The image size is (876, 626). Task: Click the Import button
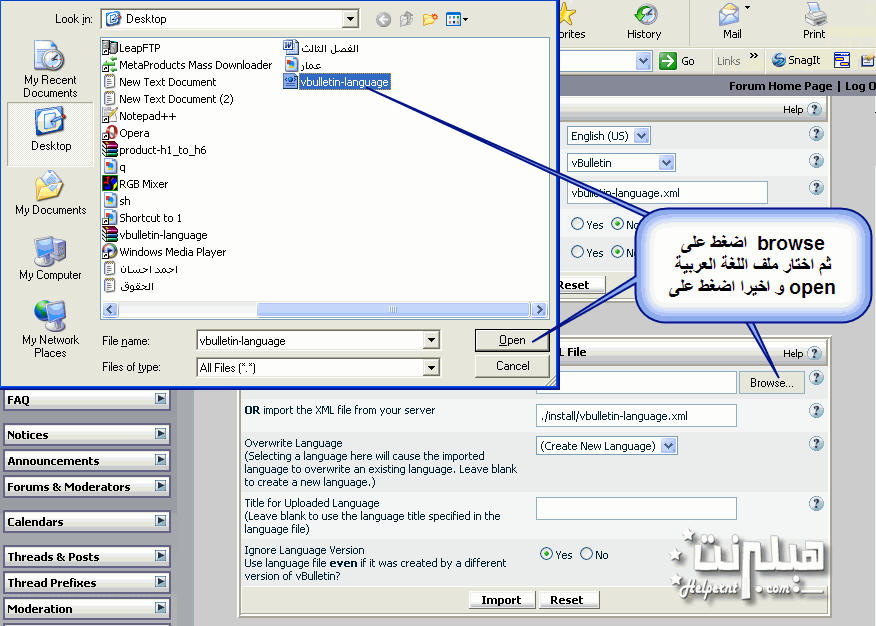pyautogui.click(x=501, y=600)
